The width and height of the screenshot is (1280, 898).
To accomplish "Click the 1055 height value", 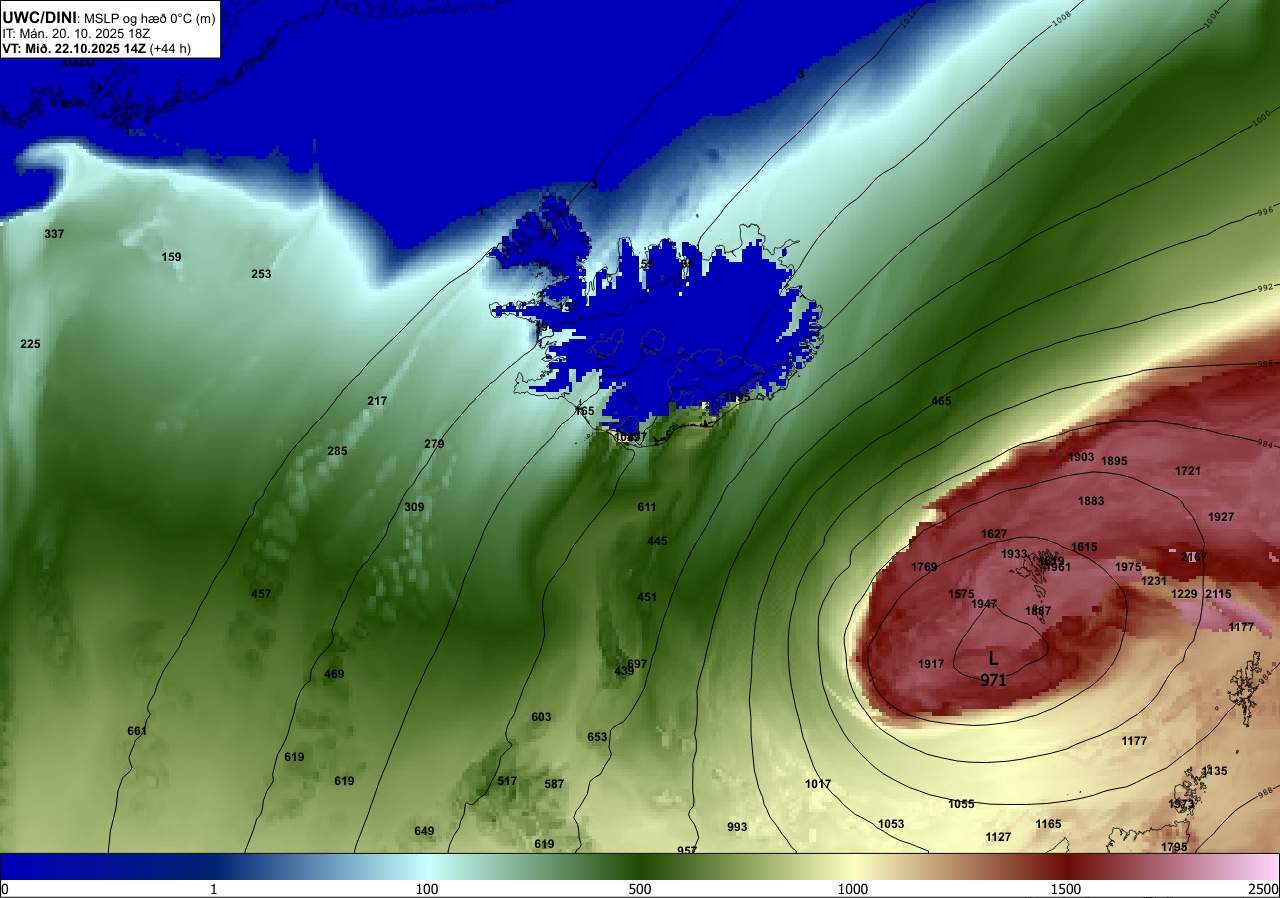I will (961, 804).
